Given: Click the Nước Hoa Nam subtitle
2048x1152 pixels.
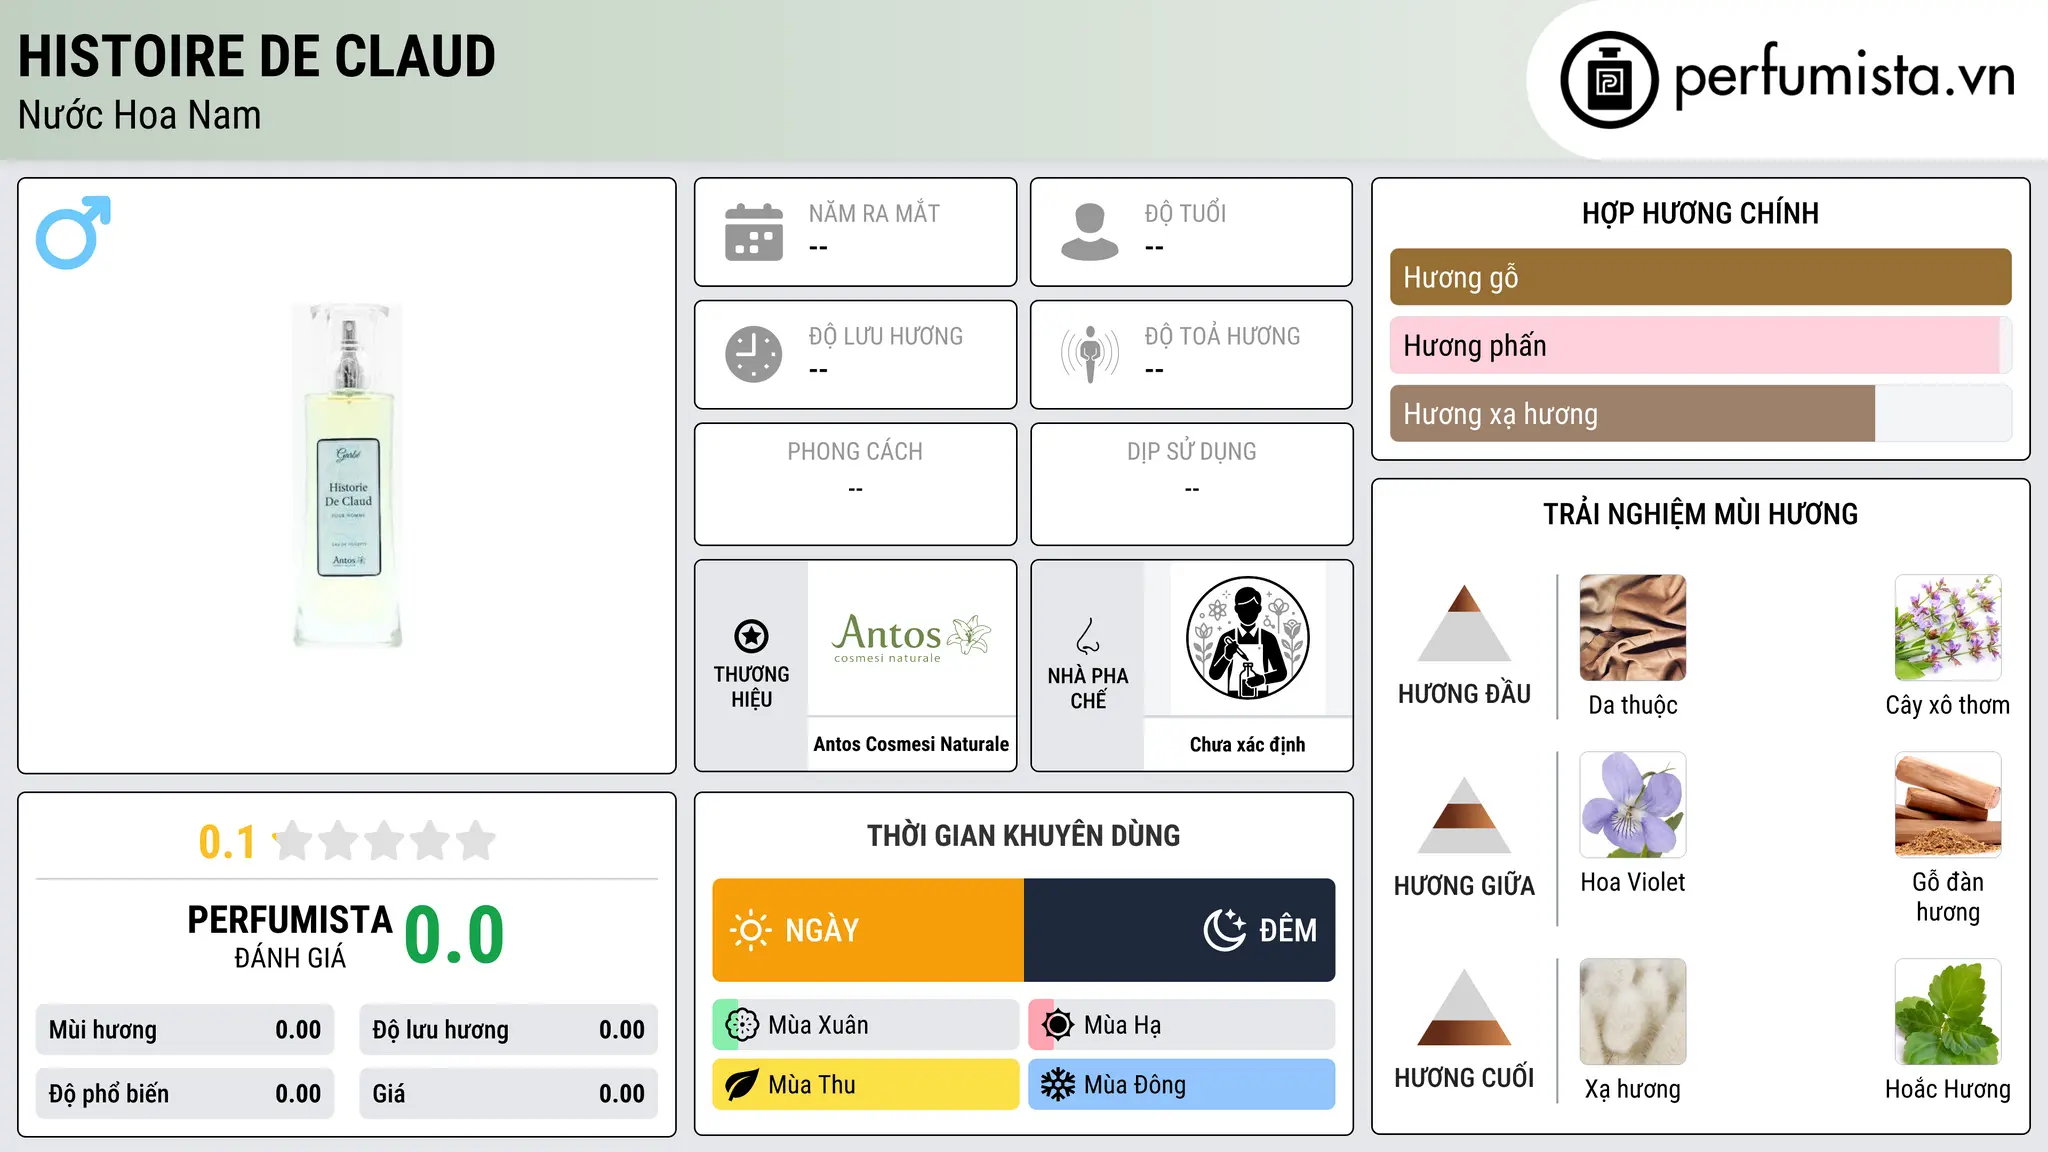Looking at the screenshot, I should coord(140,115).
